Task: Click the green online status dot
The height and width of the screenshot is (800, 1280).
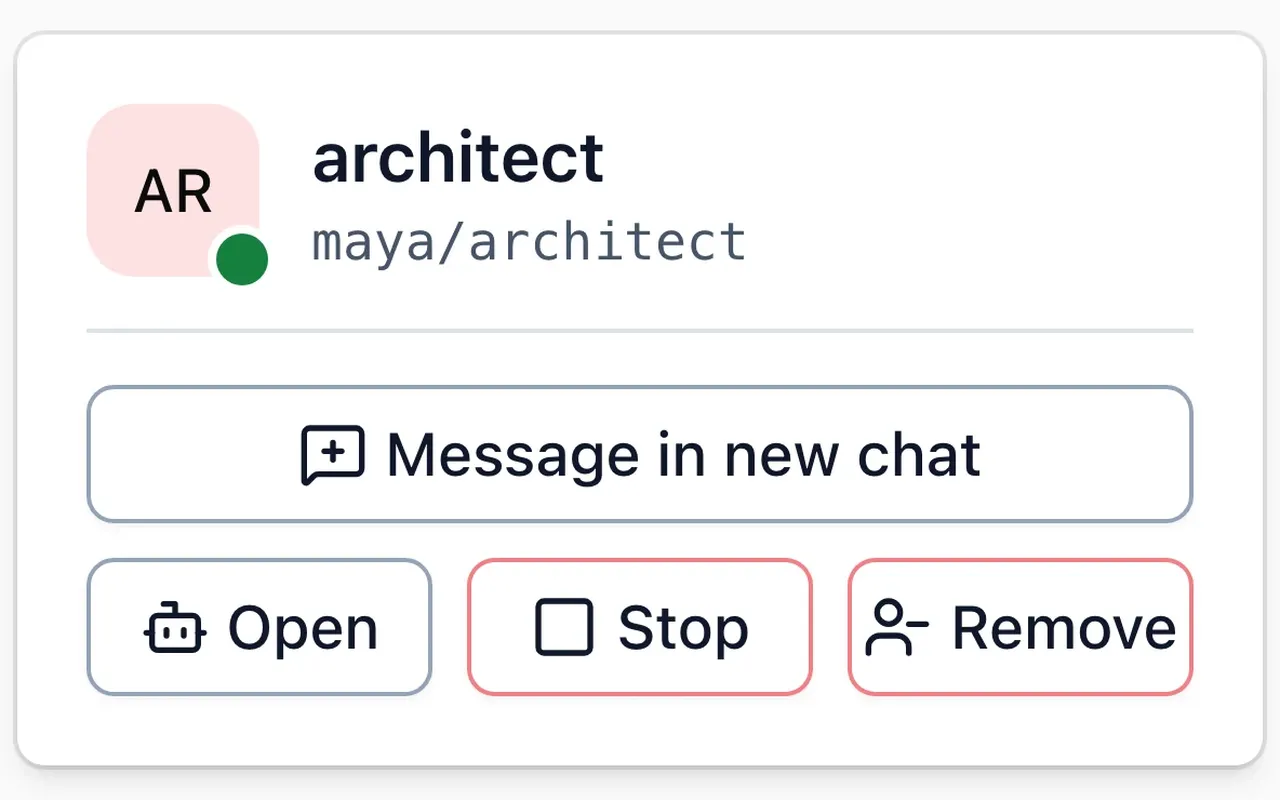Action: tap(242, 260)
